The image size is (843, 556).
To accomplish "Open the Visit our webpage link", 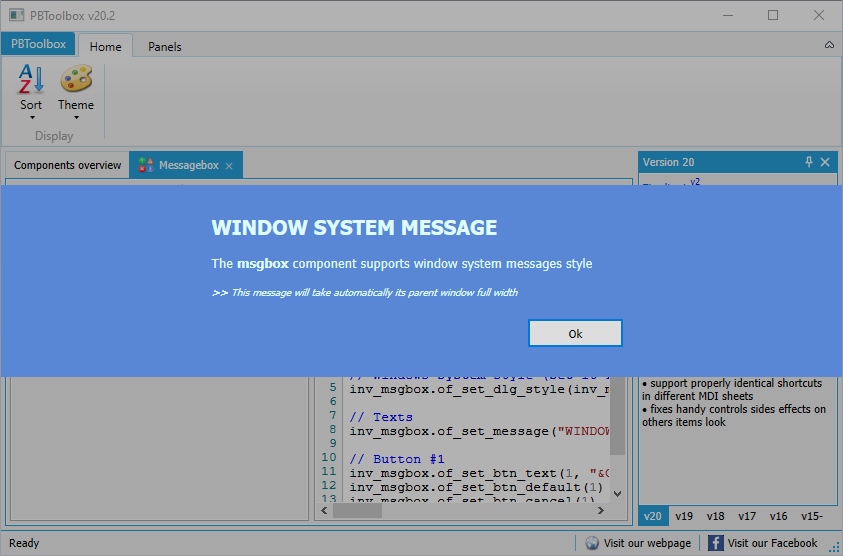I will 647,543.
